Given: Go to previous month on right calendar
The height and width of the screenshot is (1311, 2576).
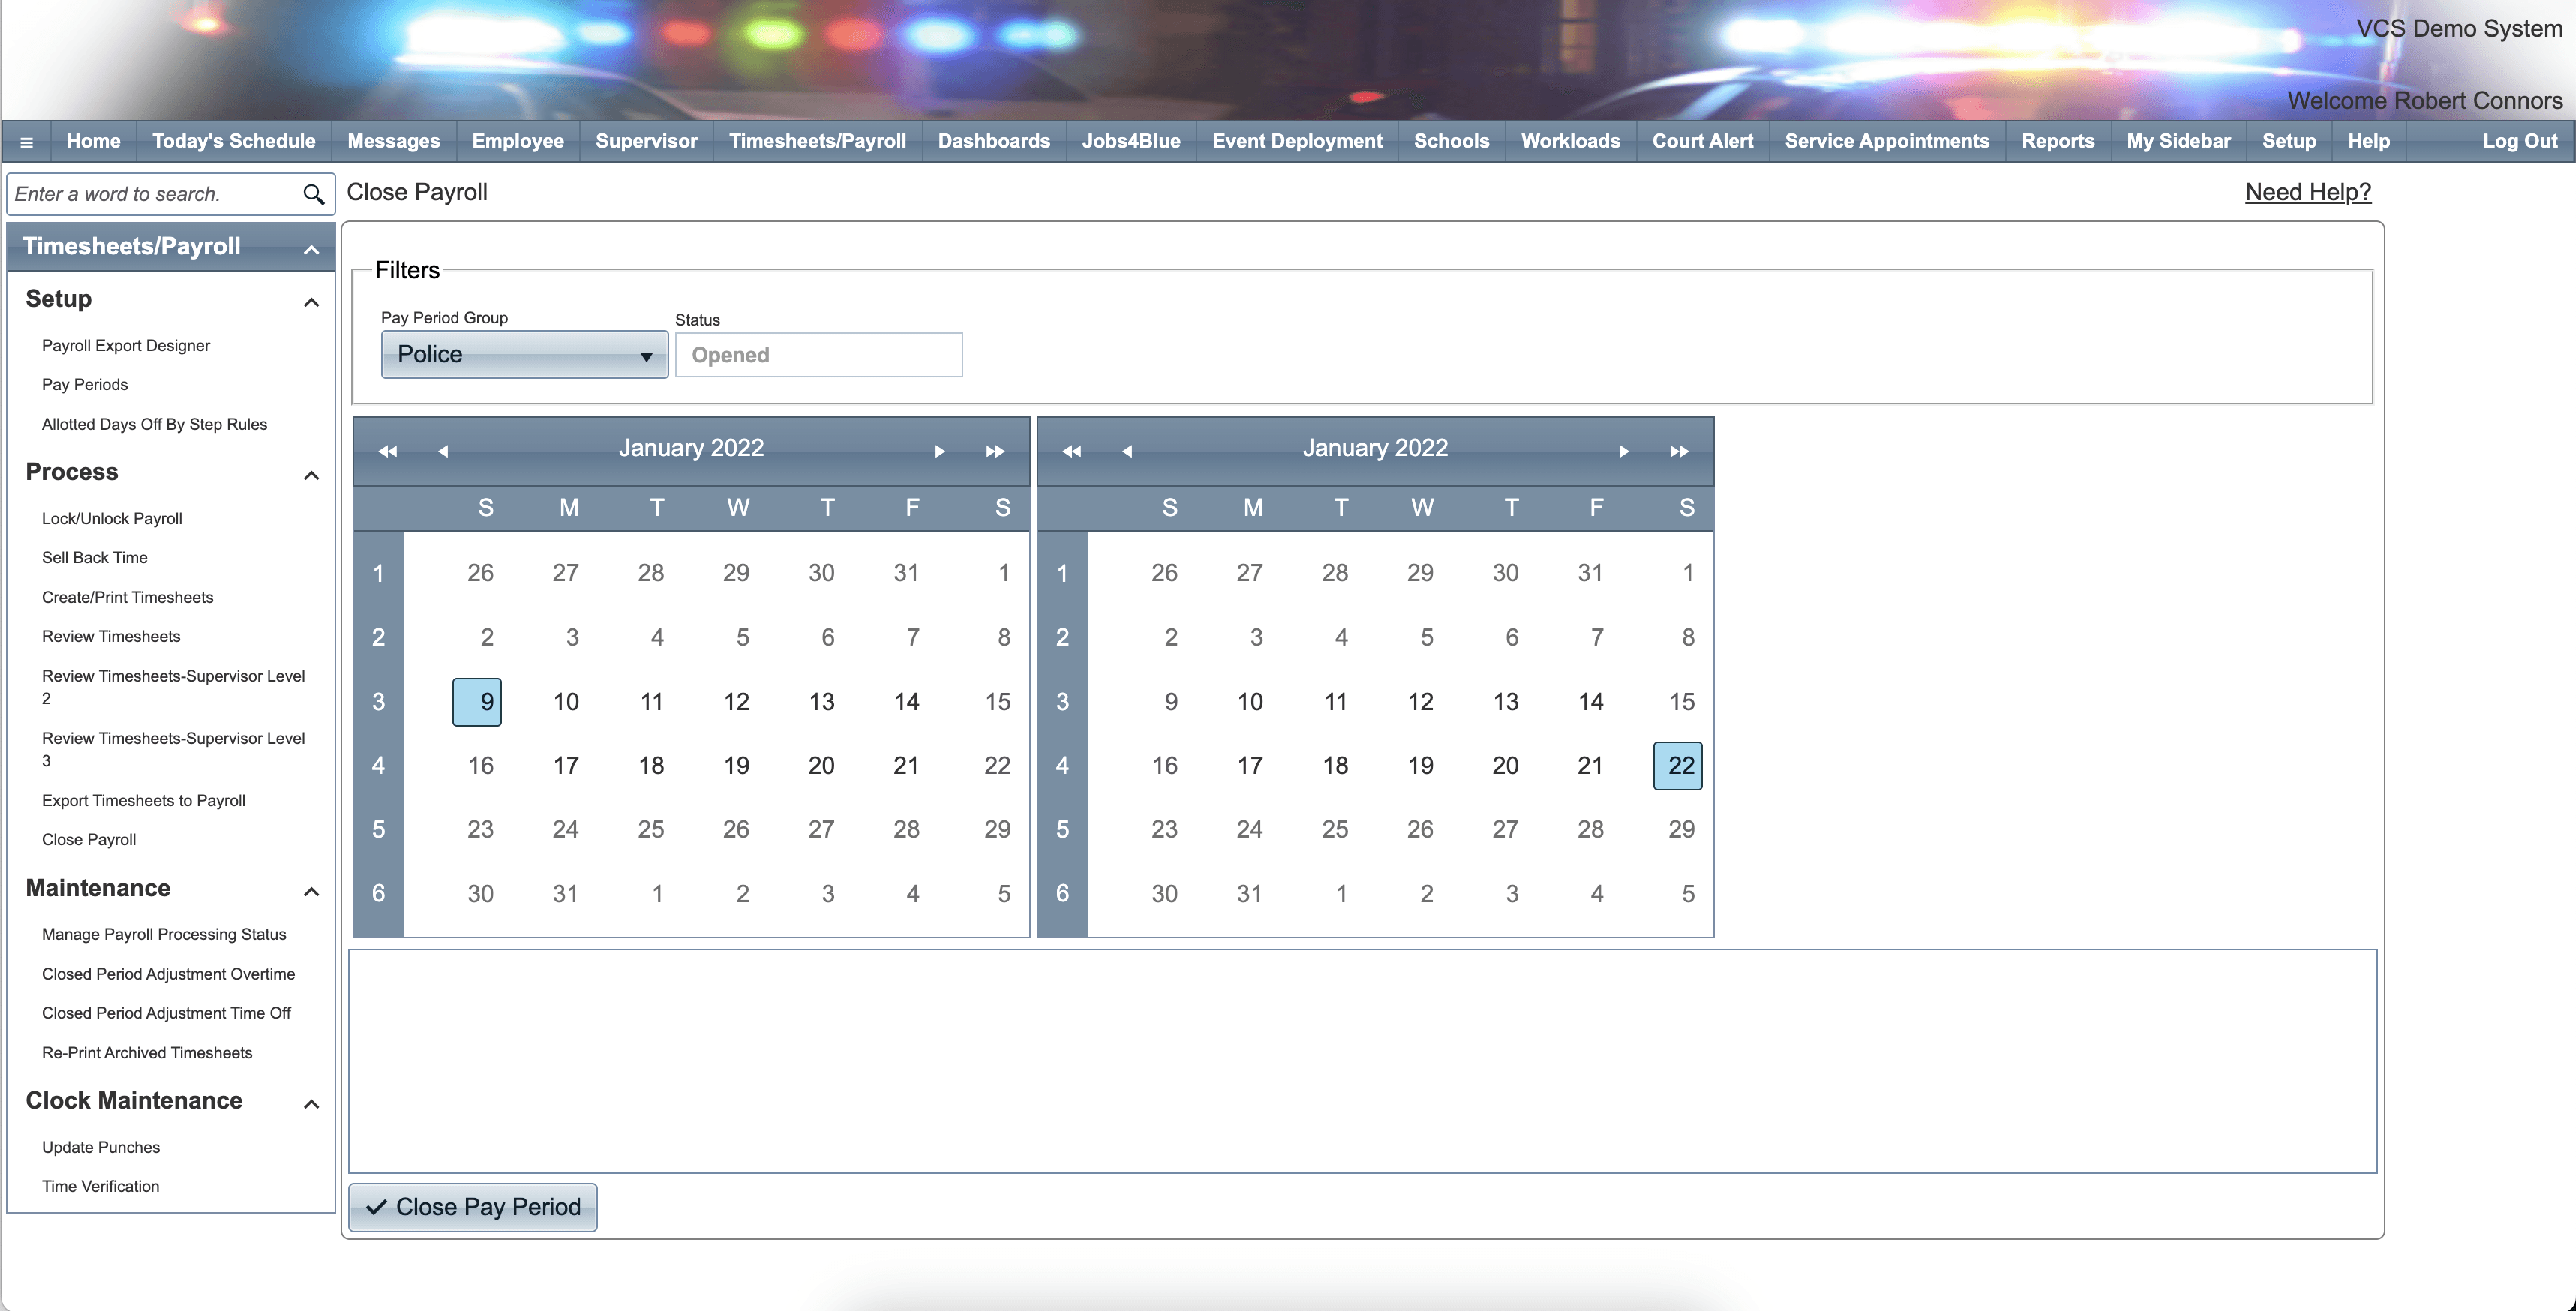Looking at the screenshot, I should point(1127,451).
